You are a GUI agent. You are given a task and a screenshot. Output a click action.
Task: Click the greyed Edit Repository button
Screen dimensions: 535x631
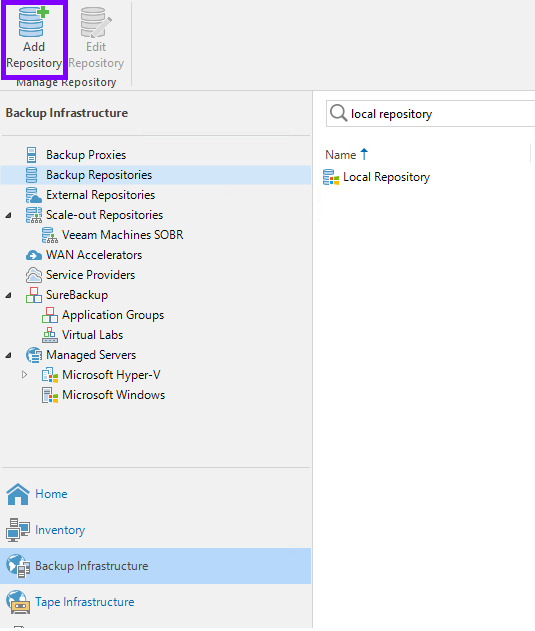[x=96, y=39]
